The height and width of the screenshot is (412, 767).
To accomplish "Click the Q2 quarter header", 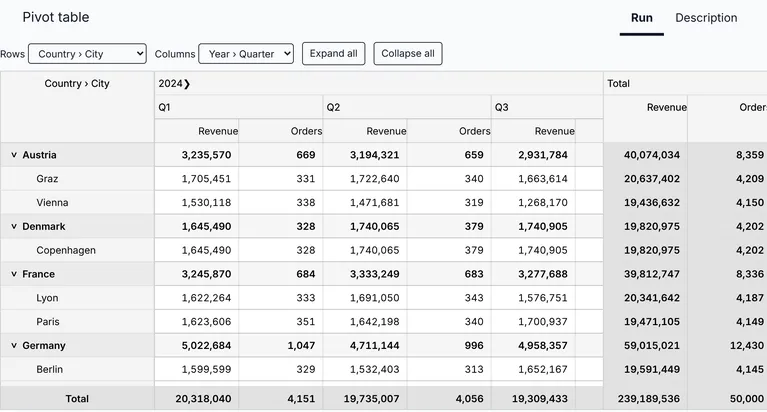I will 407,107.
